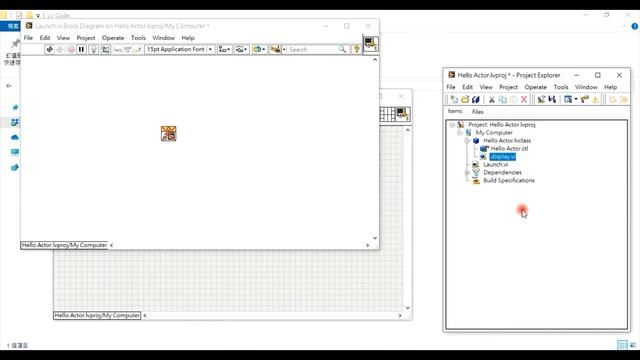Show Context Help with the question mark
Screen dimensions: 640x360
(356, 49)
